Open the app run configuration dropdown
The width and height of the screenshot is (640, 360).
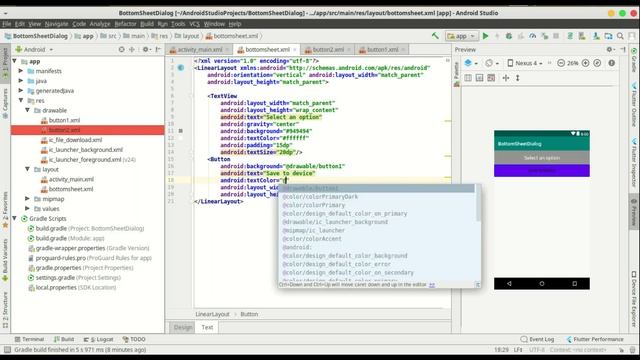coord(462,36)
